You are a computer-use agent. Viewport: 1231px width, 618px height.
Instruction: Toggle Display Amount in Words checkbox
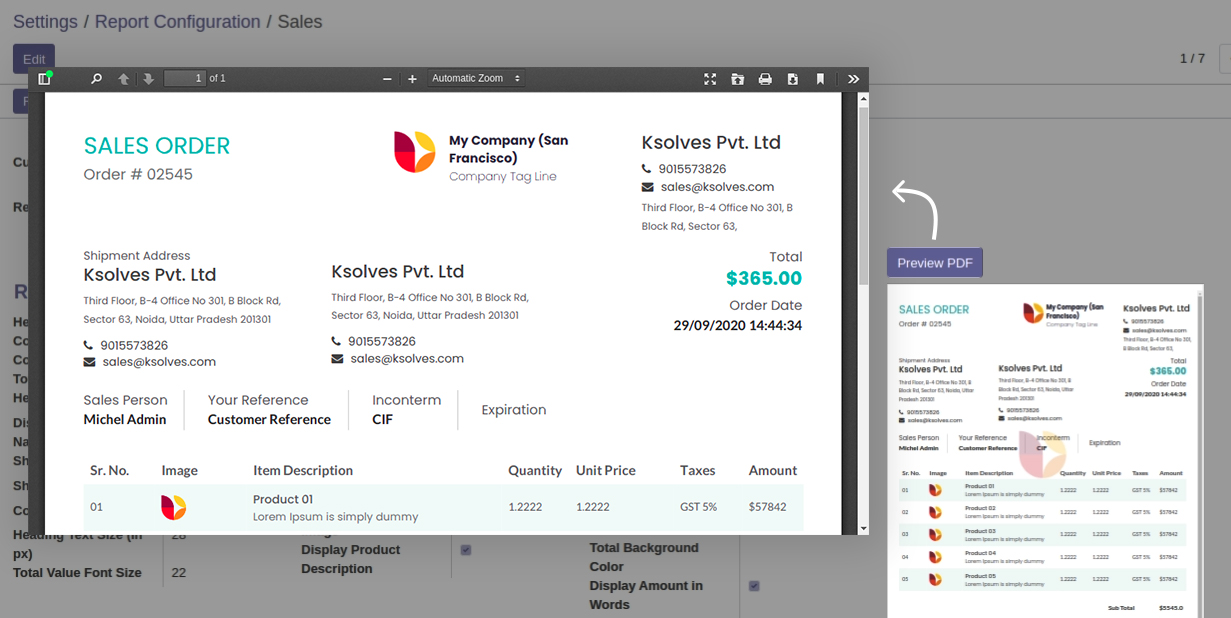pos(754,586)
